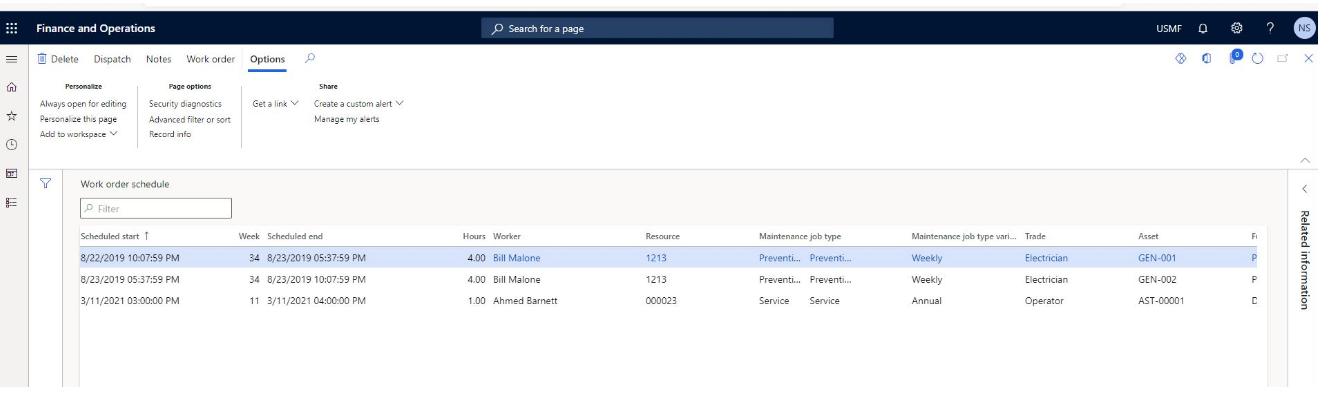Show the grid filter funnel pane

tap(45, 183)
